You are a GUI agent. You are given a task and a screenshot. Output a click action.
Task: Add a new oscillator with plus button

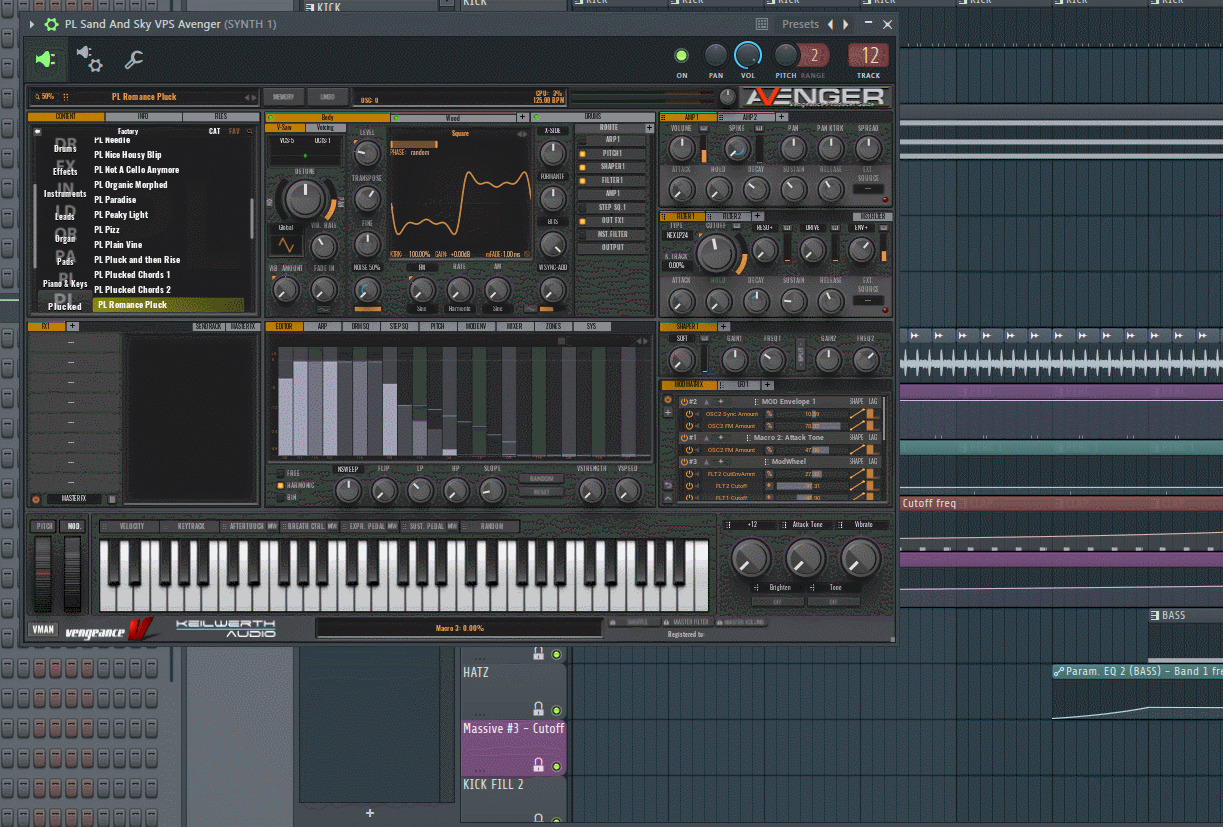click(522, 117)
